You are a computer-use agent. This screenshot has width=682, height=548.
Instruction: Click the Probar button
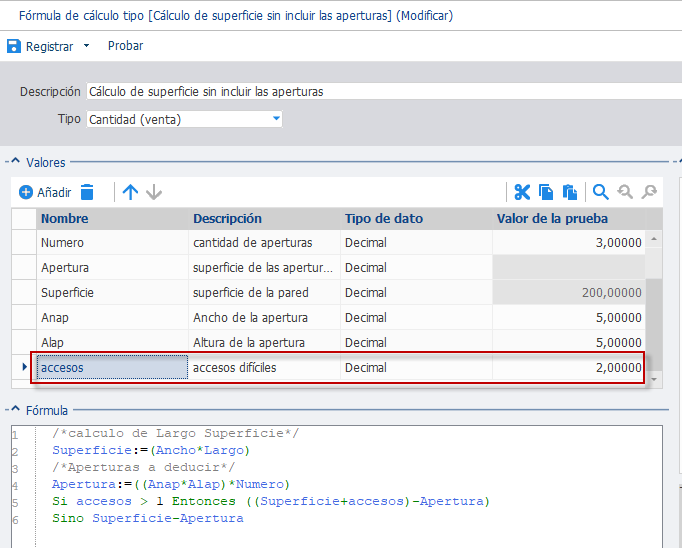(x=125, y=46)
